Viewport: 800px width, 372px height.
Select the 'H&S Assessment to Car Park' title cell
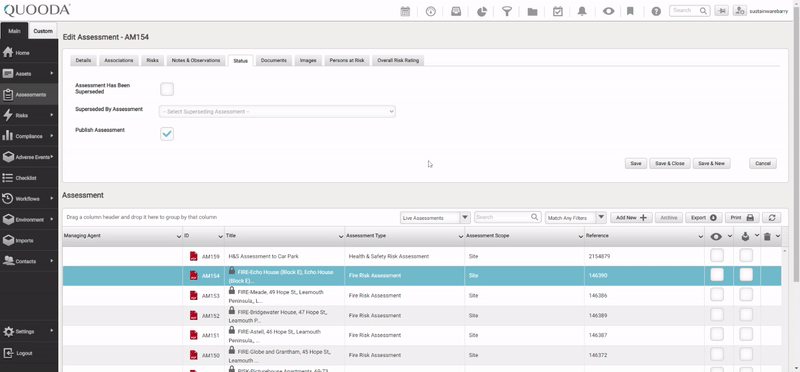click(284, 256)
